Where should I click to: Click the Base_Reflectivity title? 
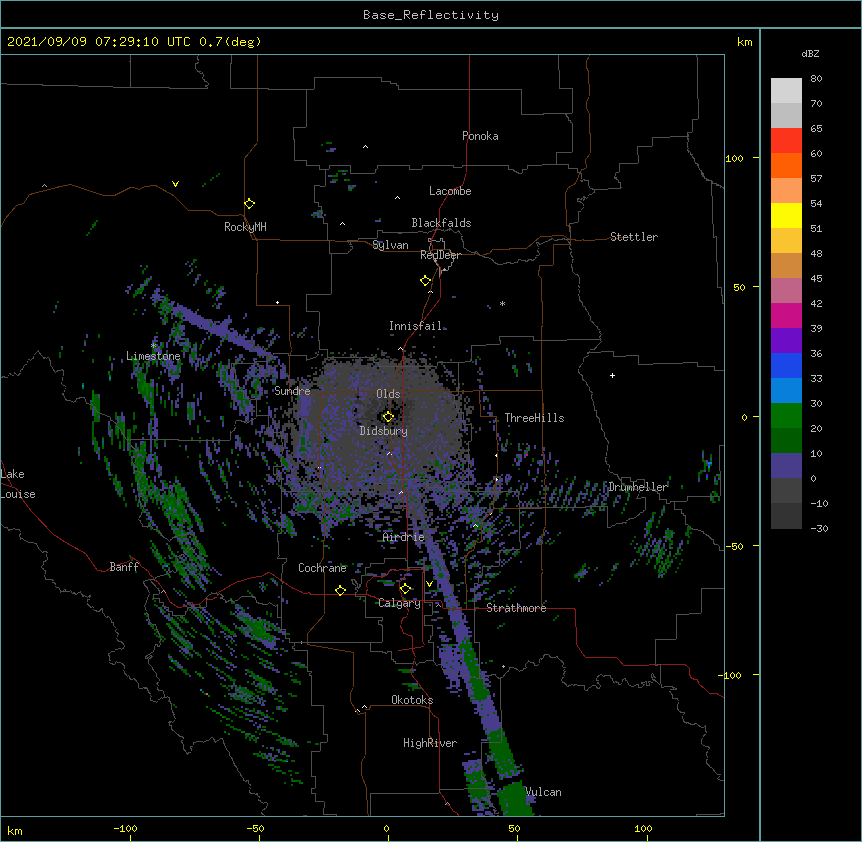[431, 15]
